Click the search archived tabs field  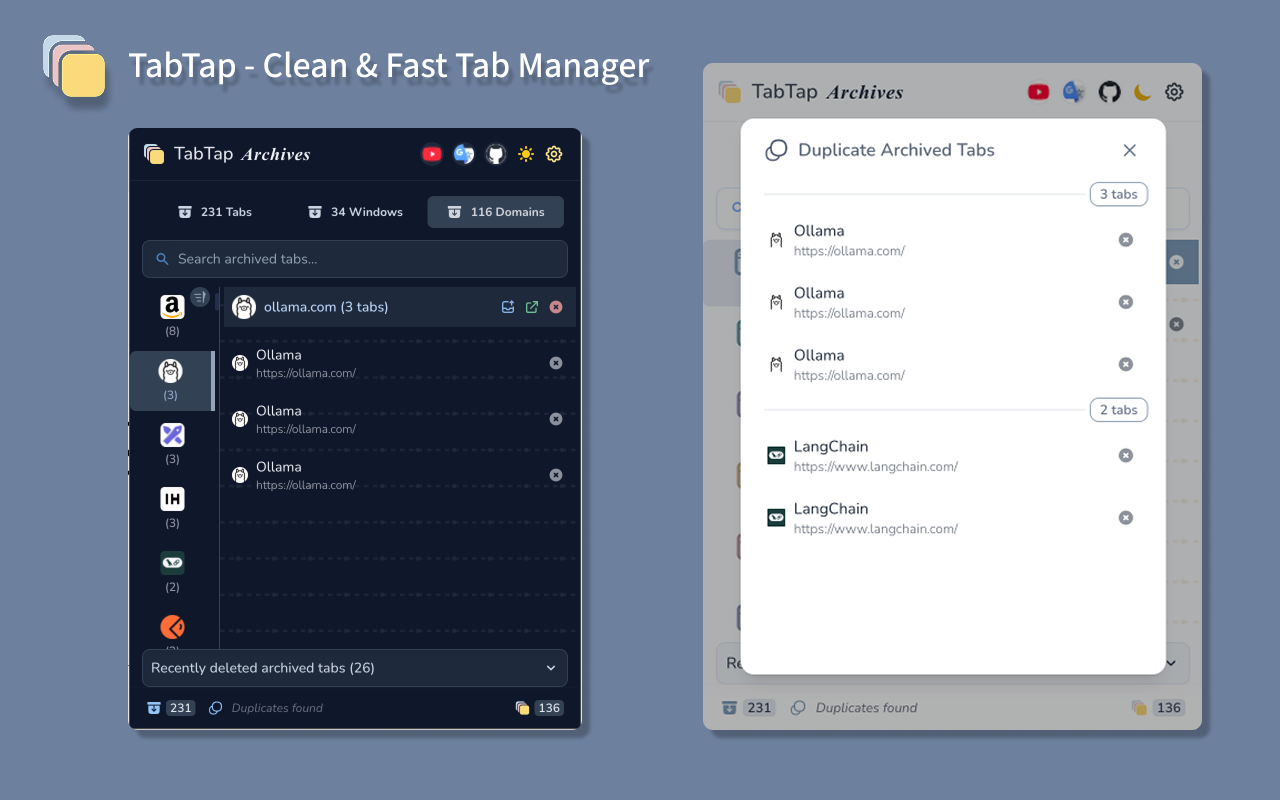[x=355, y=258]
